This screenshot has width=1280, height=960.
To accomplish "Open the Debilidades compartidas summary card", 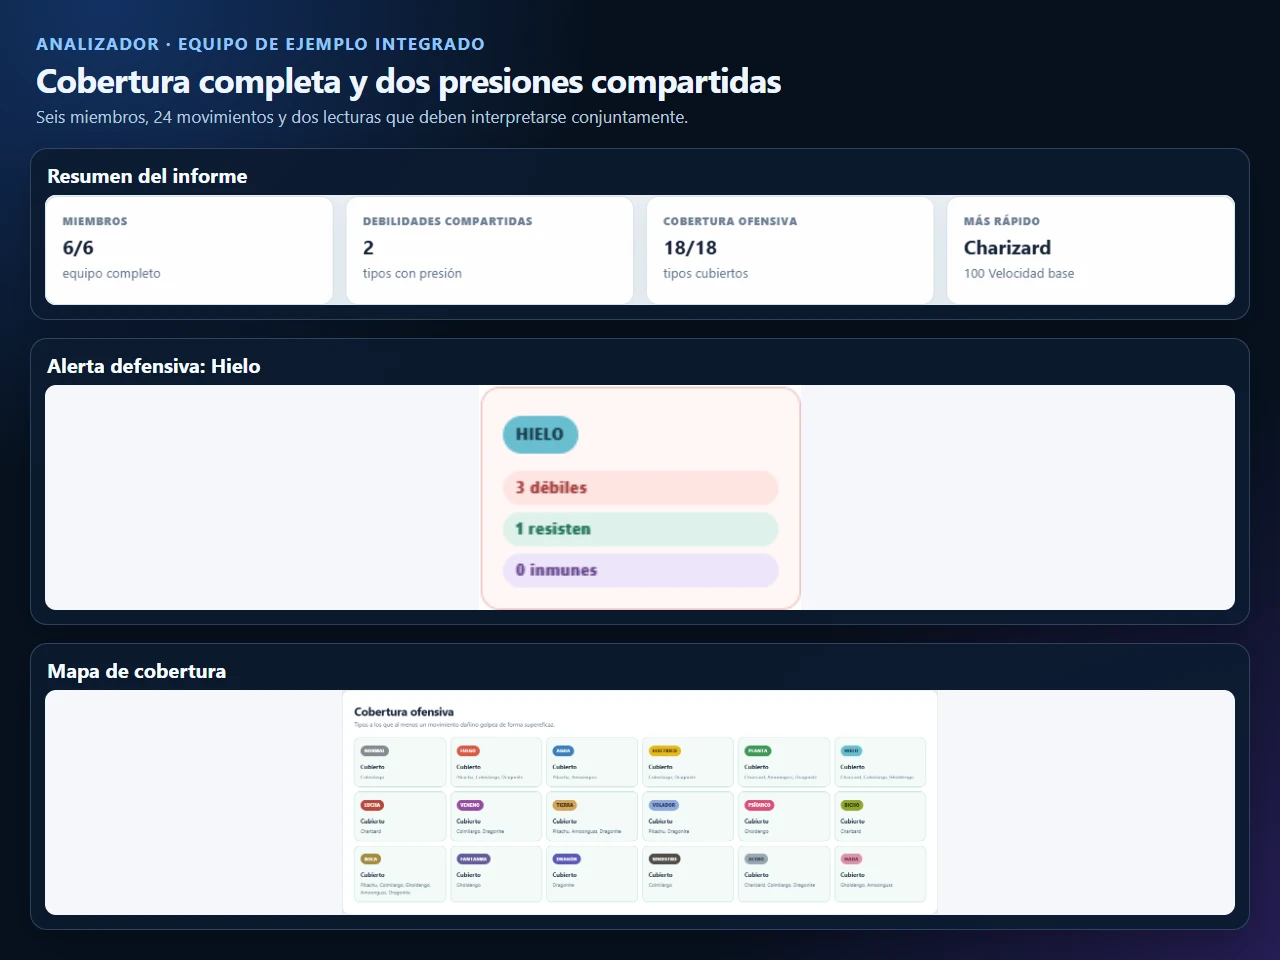I will point(490,250).
